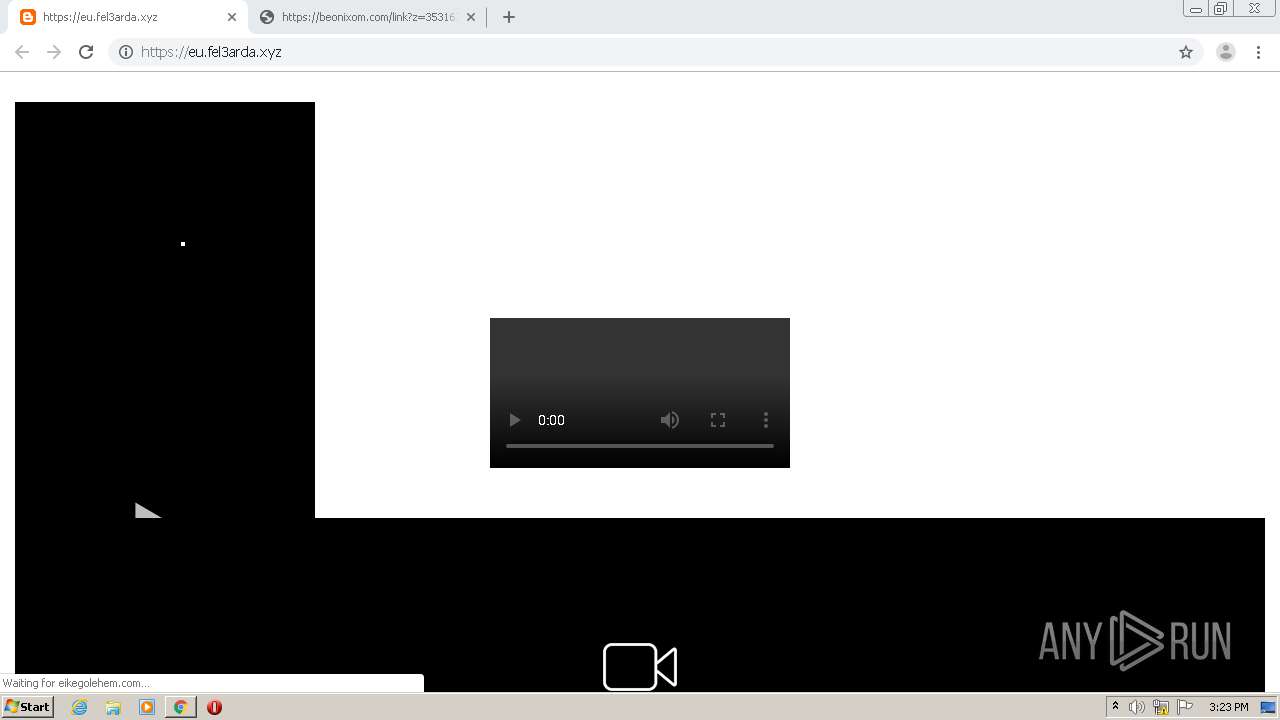This screenshot has height=720, width=1280.
Task: View site information icon
Action: (x=126, y=52)
